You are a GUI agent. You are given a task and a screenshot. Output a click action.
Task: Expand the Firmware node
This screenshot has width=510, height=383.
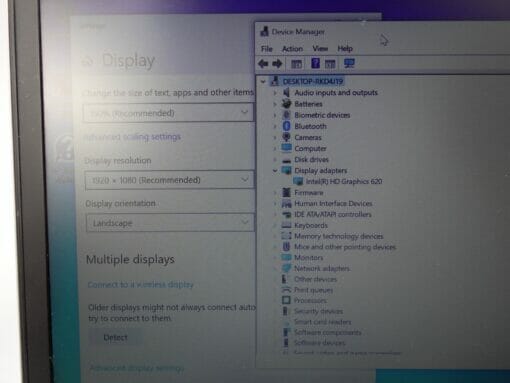(275, 193)
